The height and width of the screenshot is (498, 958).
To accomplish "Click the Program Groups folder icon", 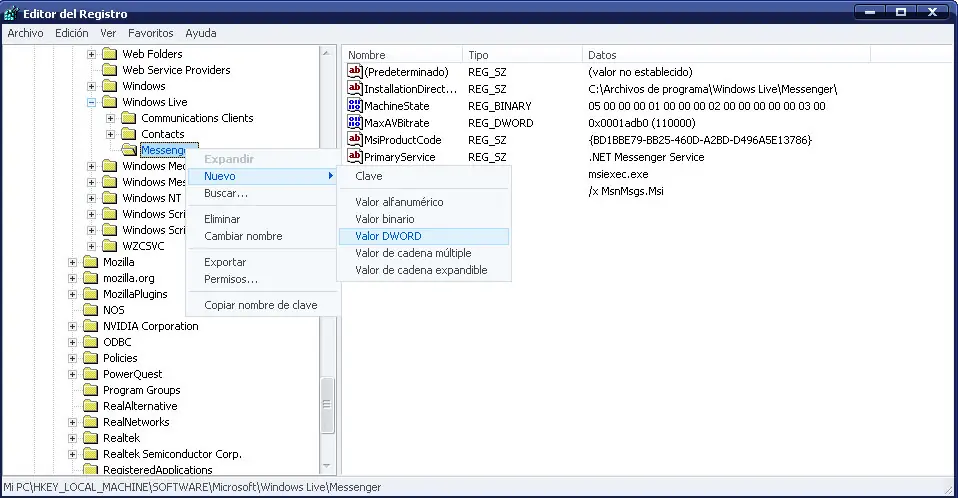I will click(x=90, y=390).
